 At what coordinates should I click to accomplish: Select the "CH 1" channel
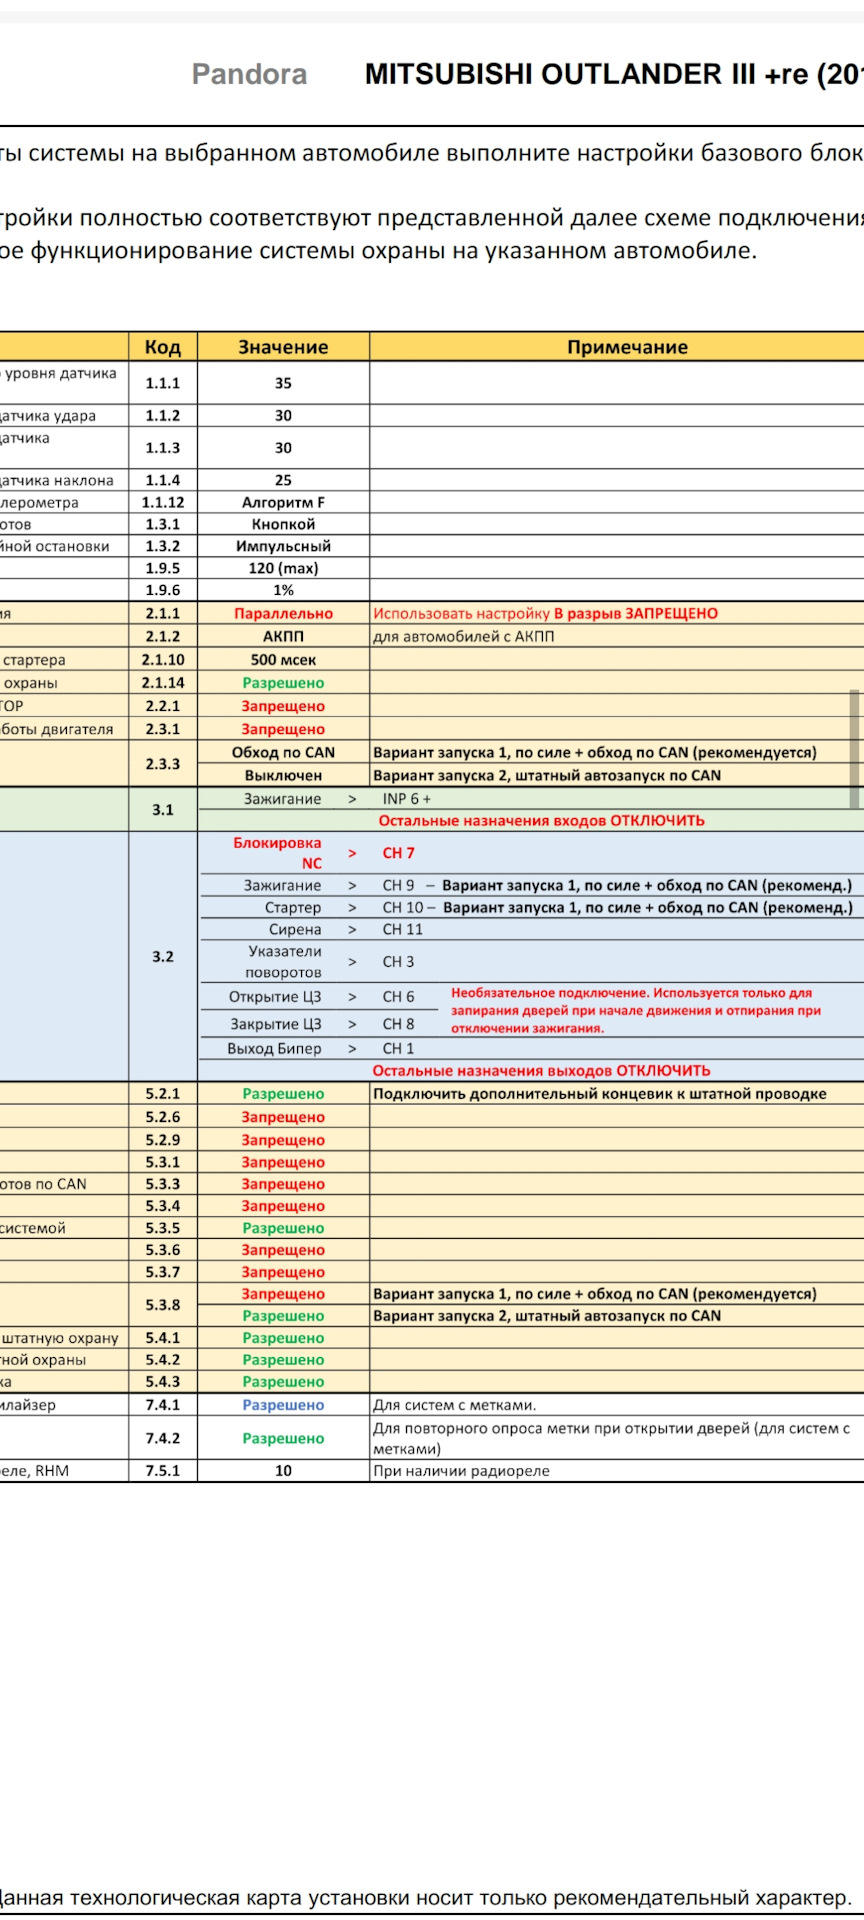[398, 1049]
